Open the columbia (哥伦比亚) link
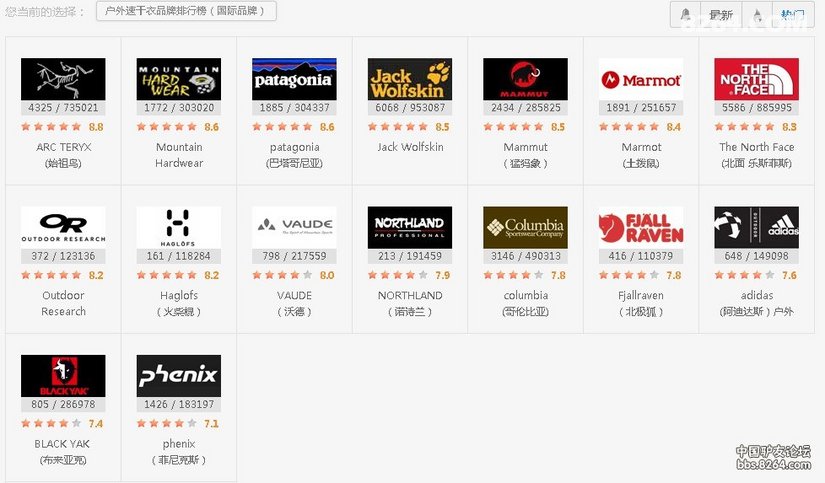The width and height of the screenshot is (825, 483). 525,303
